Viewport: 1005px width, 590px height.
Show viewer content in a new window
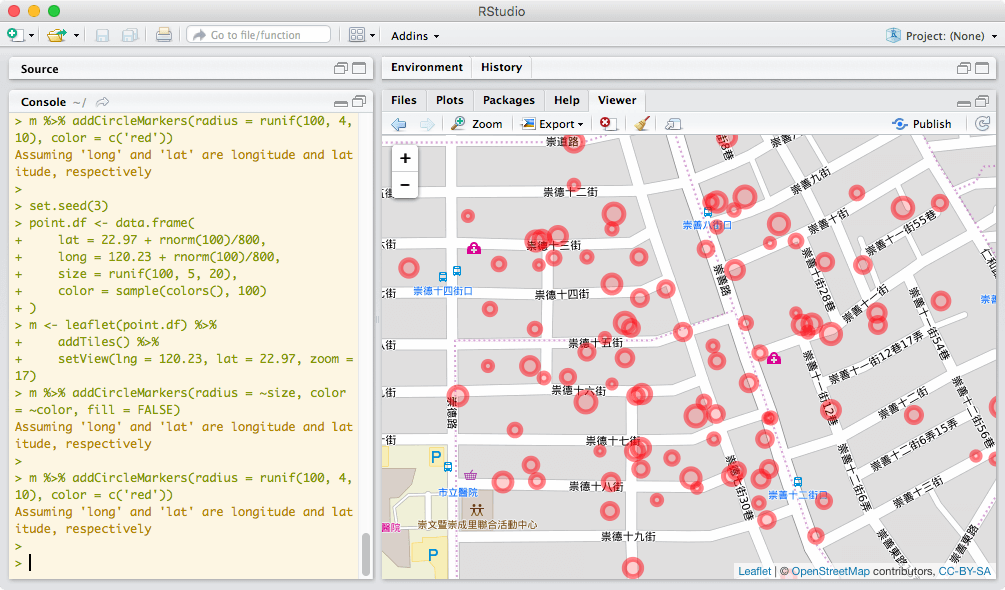pos(673,124)
